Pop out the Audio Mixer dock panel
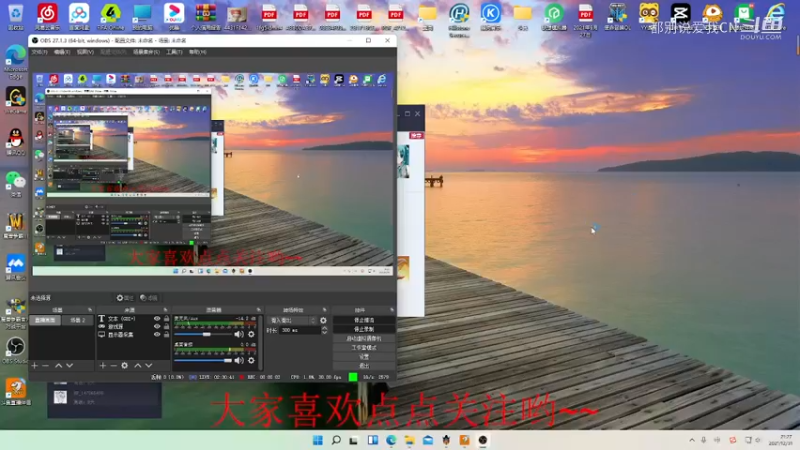 pyautogui.click(x=259, y=310)
